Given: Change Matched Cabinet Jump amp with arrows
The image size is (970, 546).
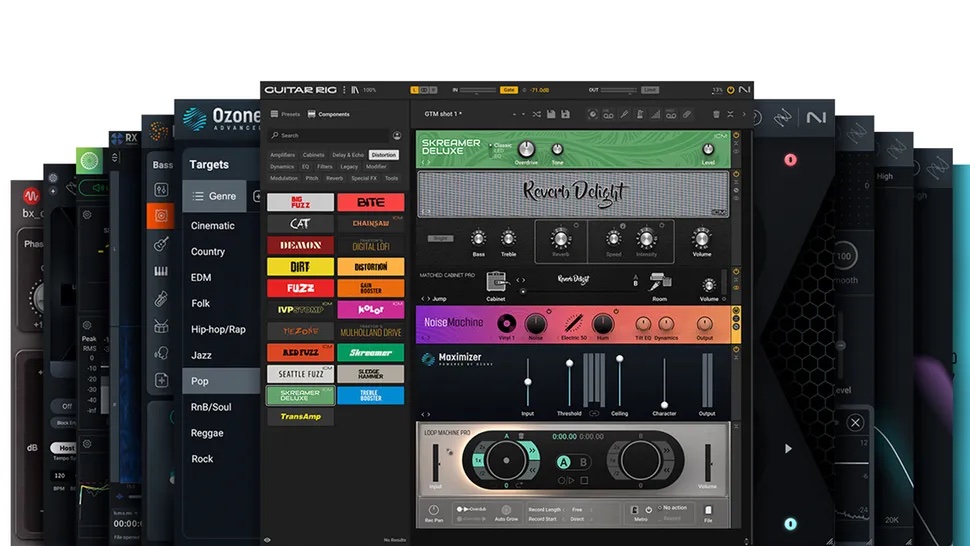Looking at the screenshot, I should pyautogui.click(x=426, y=299).
